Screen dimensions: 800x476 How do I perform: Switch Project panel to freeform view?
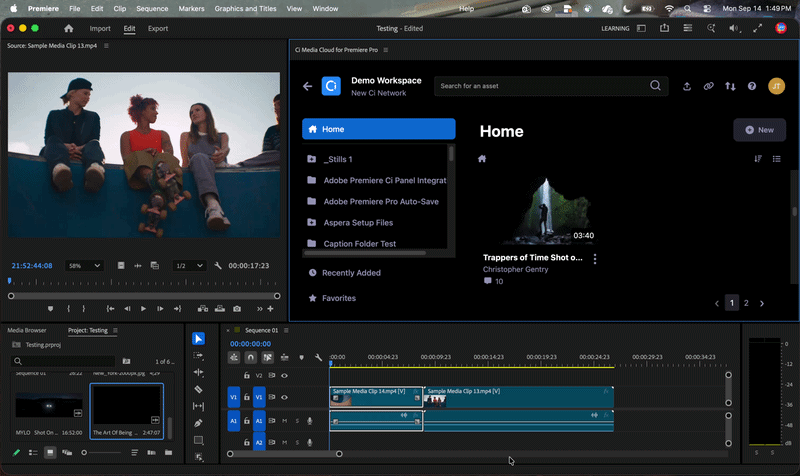pyautogui.click(x=67, y=453)
